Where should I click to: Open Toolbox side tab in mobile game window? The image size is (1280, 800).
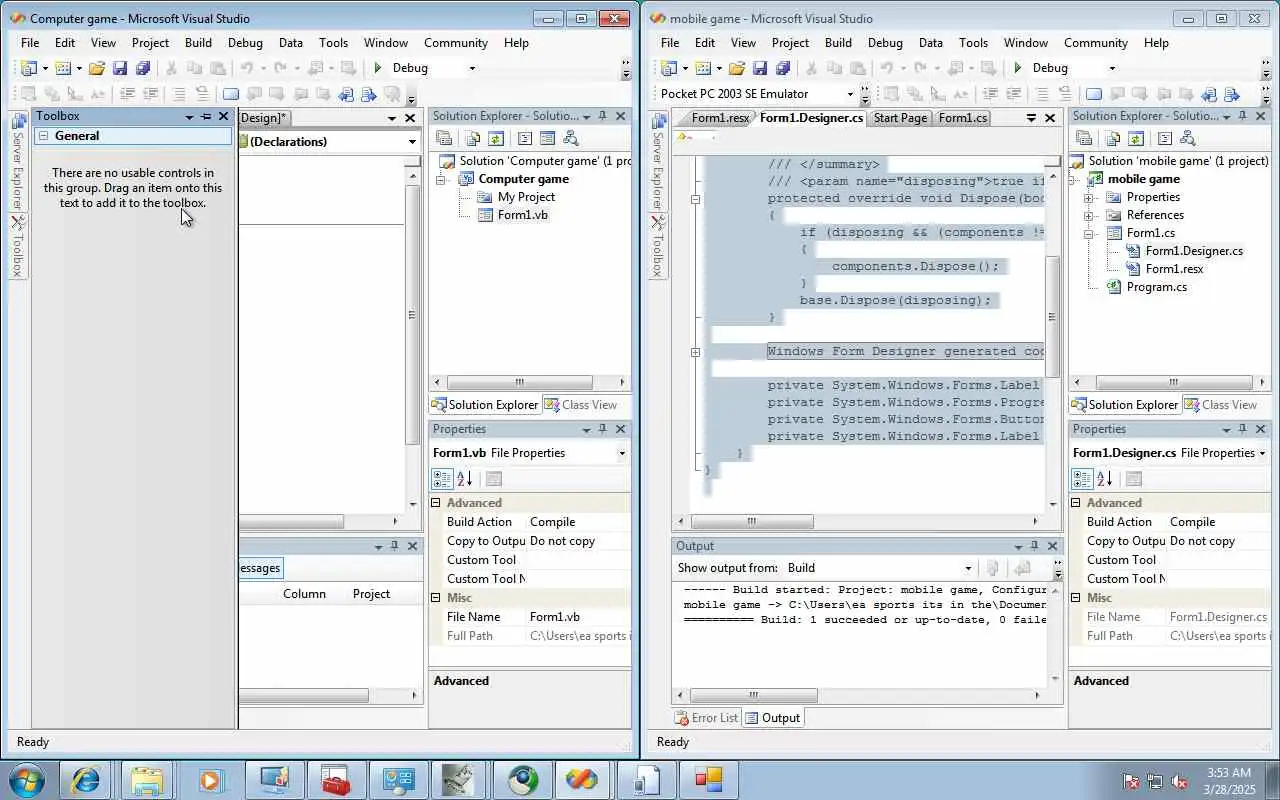(x=658, y=245)
